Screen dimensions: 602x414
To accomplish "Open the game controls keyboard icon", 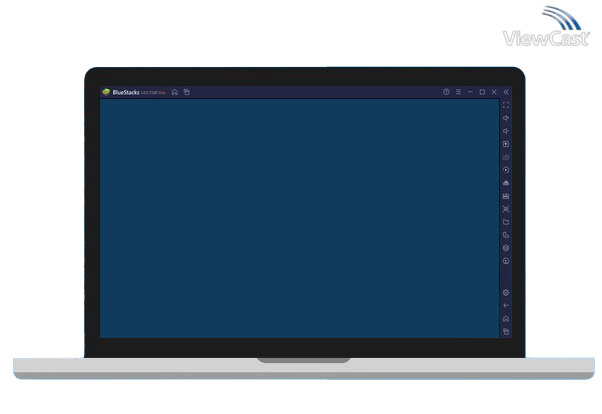I will point(506,157).
